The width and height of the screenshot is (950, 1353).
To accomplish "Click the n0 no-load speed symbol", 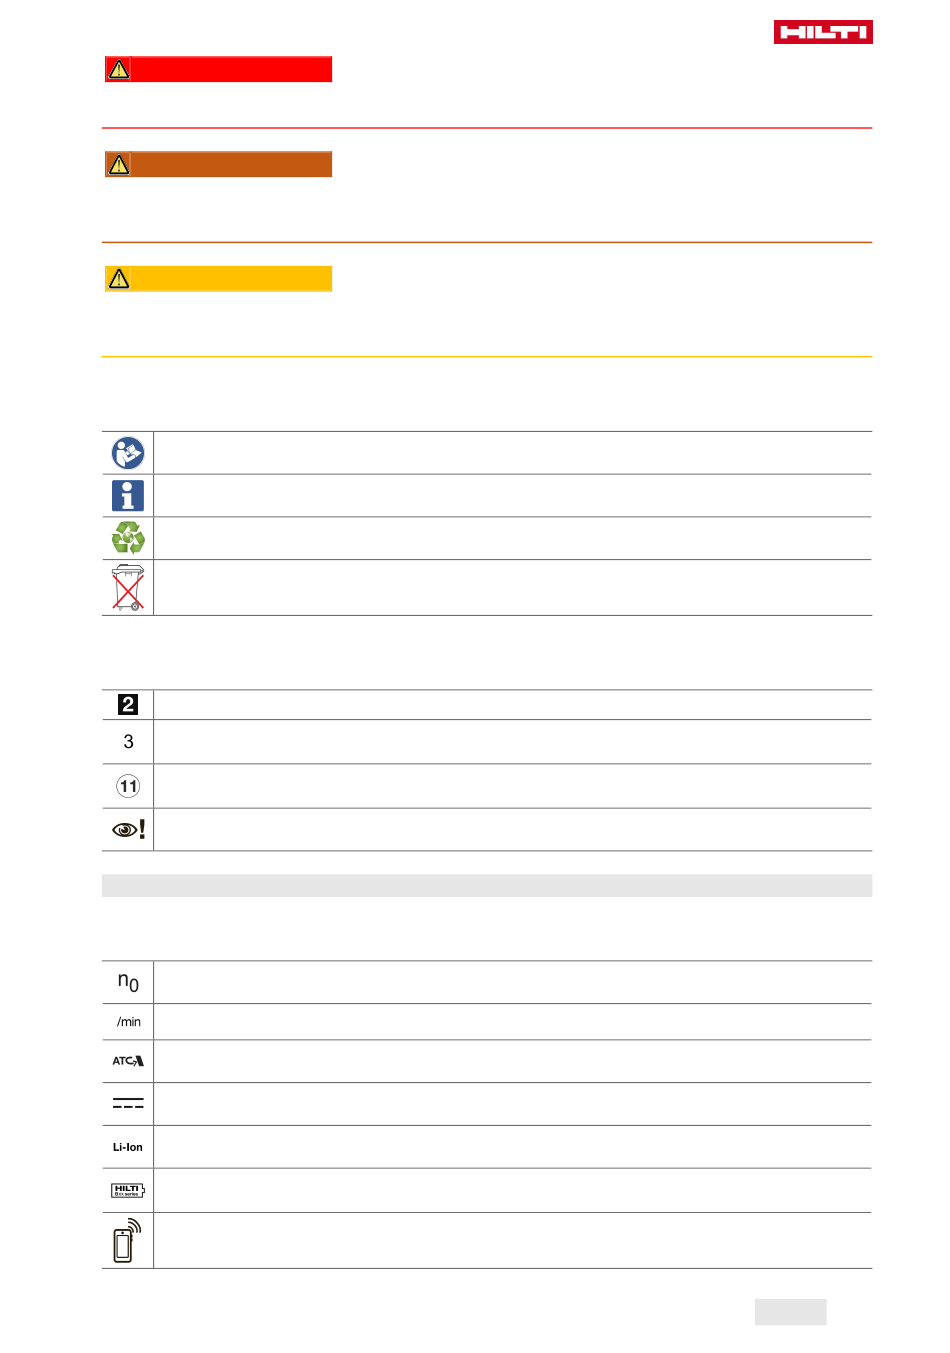I will click(x=128, y=982).
